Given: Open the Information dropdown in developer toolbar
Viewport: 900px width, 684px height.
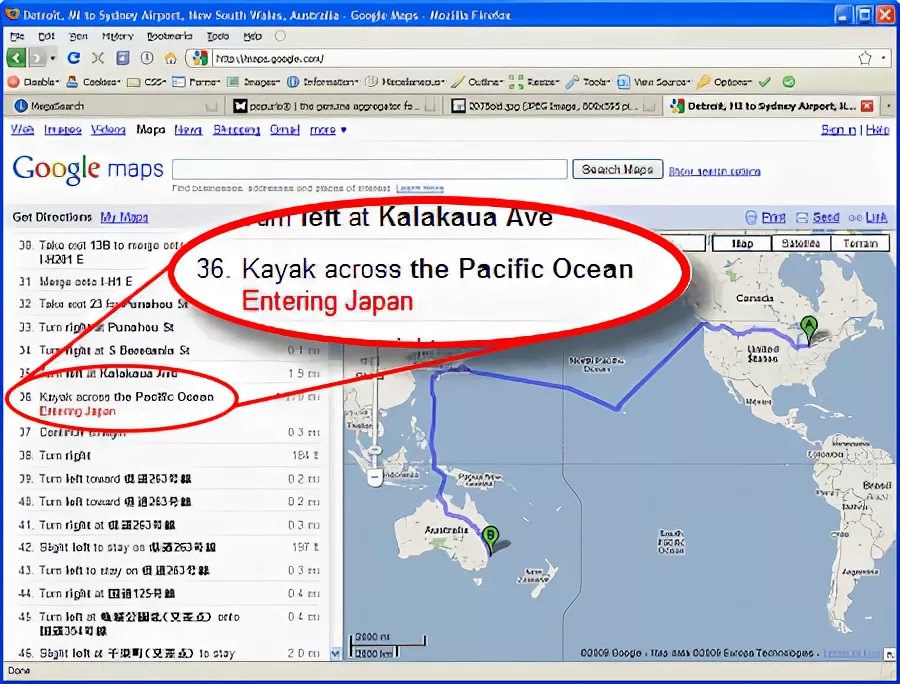Looking at the screenshot, I should tap(323, 82).
